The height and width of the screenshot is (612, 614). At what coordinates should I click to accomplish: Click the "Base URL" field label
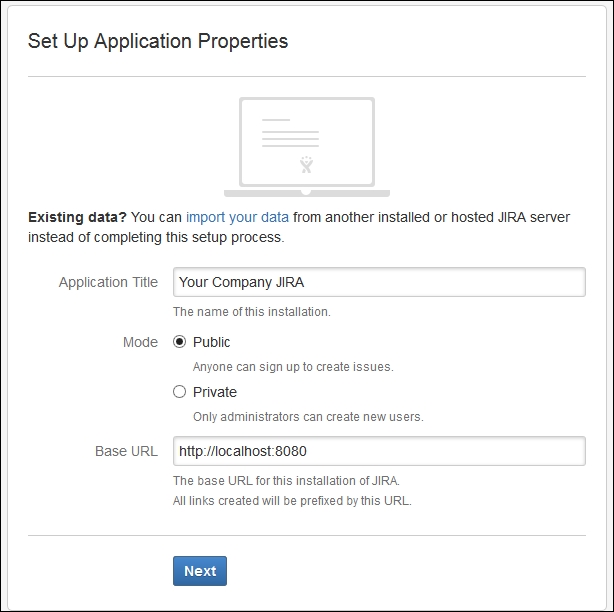(126, 451)
